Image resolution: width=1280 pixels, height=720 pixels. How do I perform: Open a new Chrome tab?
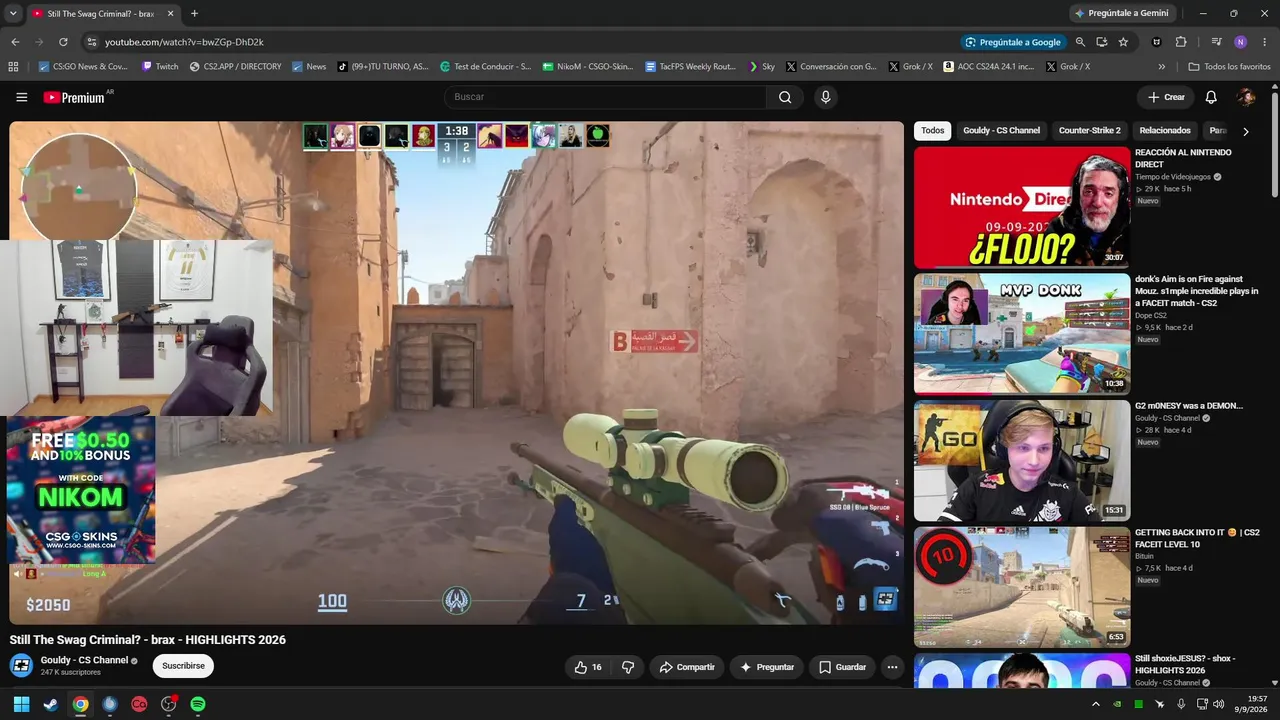194,13
